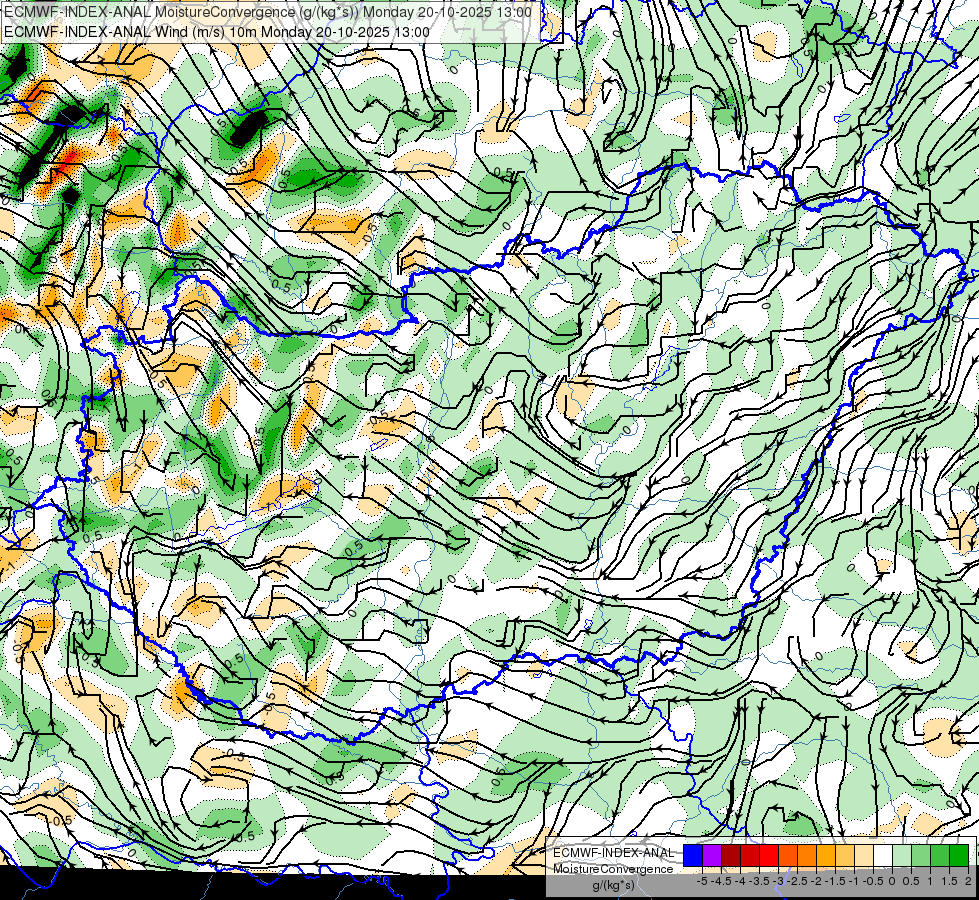
Task: Select legend swatch between -4 and -3.5
Action: (750, 856)
